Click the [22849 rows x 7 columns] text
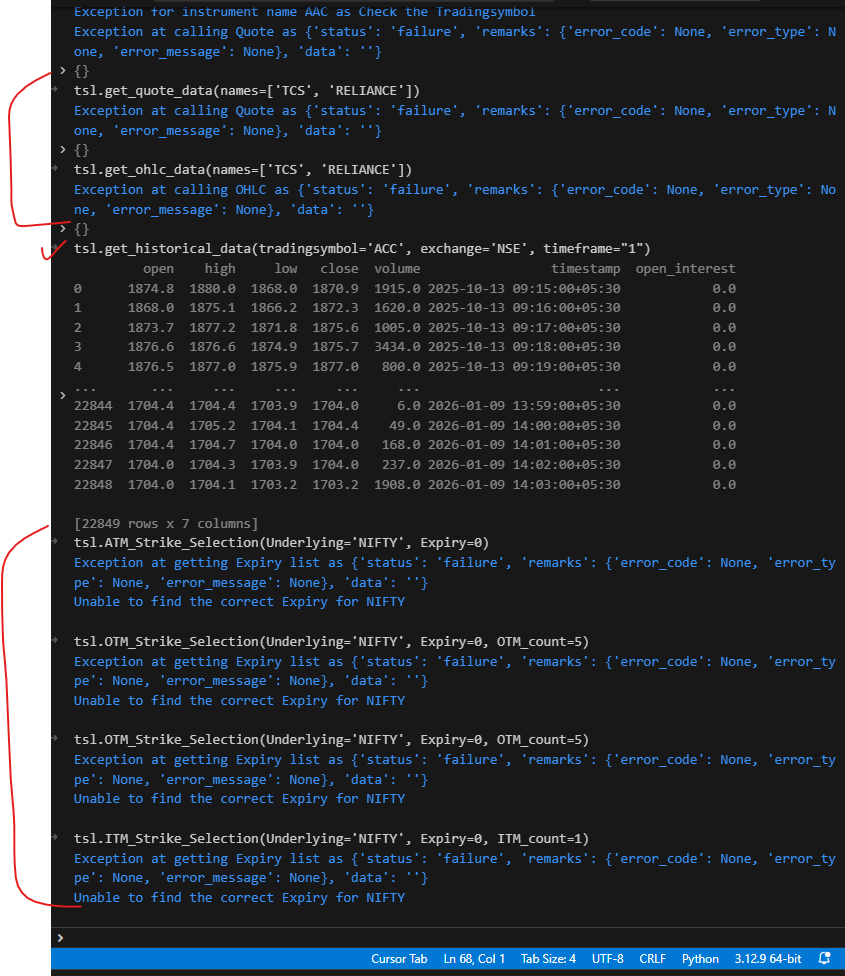845x976 pixels. 166,524
